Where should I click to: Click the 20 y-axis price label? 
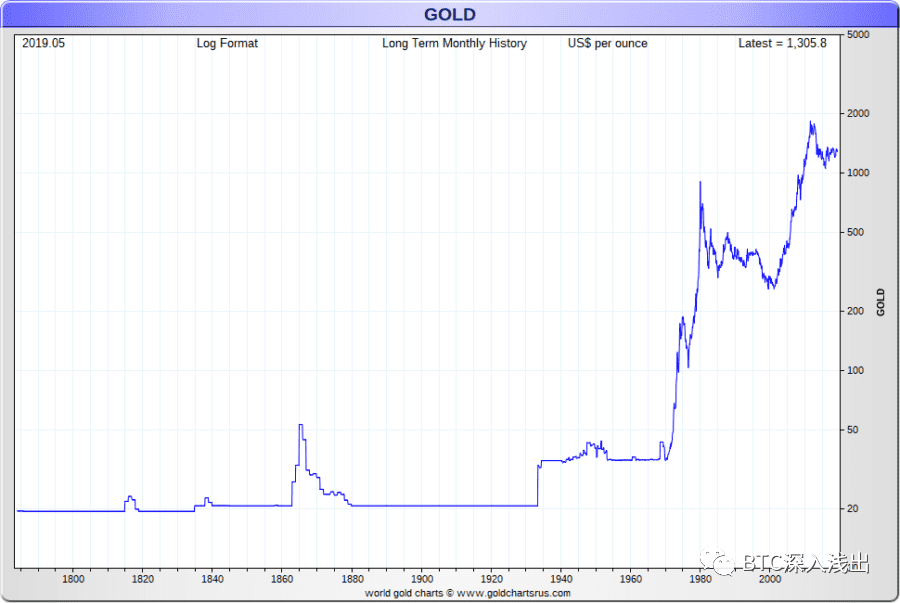[x=852, y=508]
